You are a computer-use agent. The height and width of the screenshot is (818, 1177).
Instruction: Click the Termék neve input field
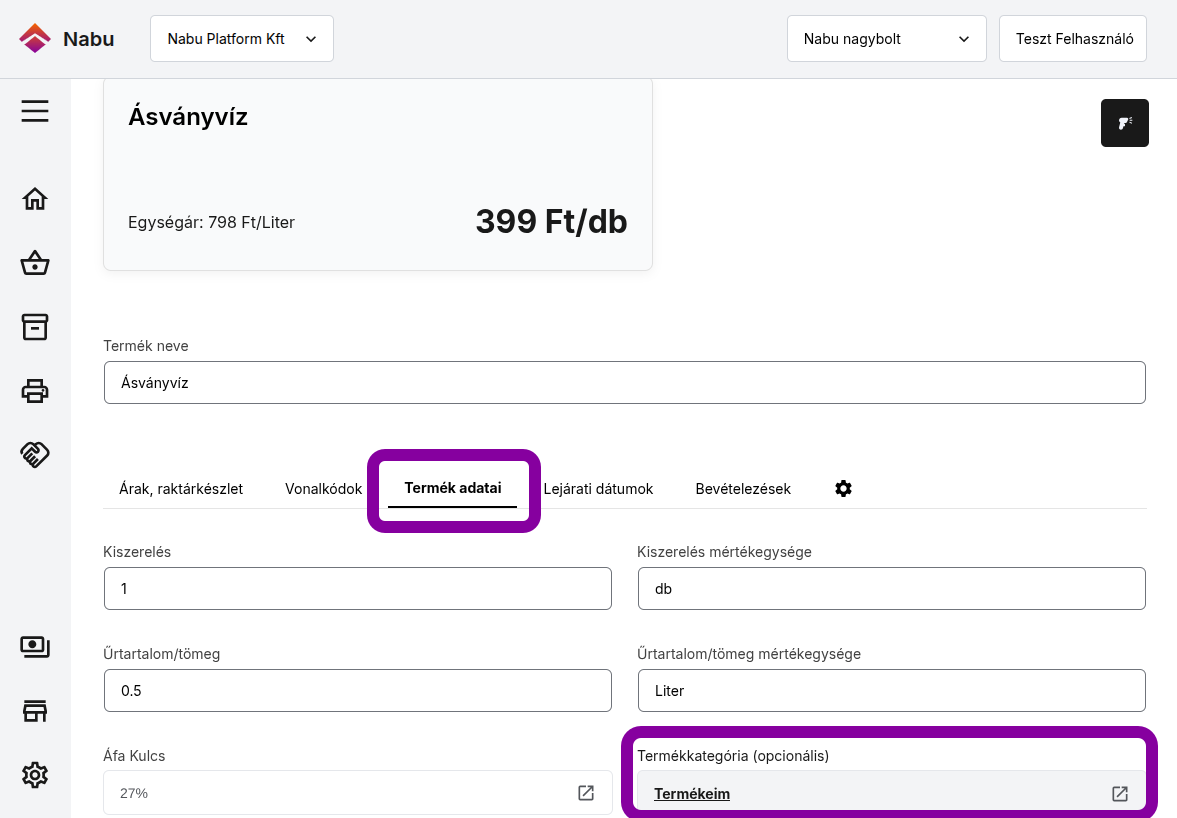point(625,383)
